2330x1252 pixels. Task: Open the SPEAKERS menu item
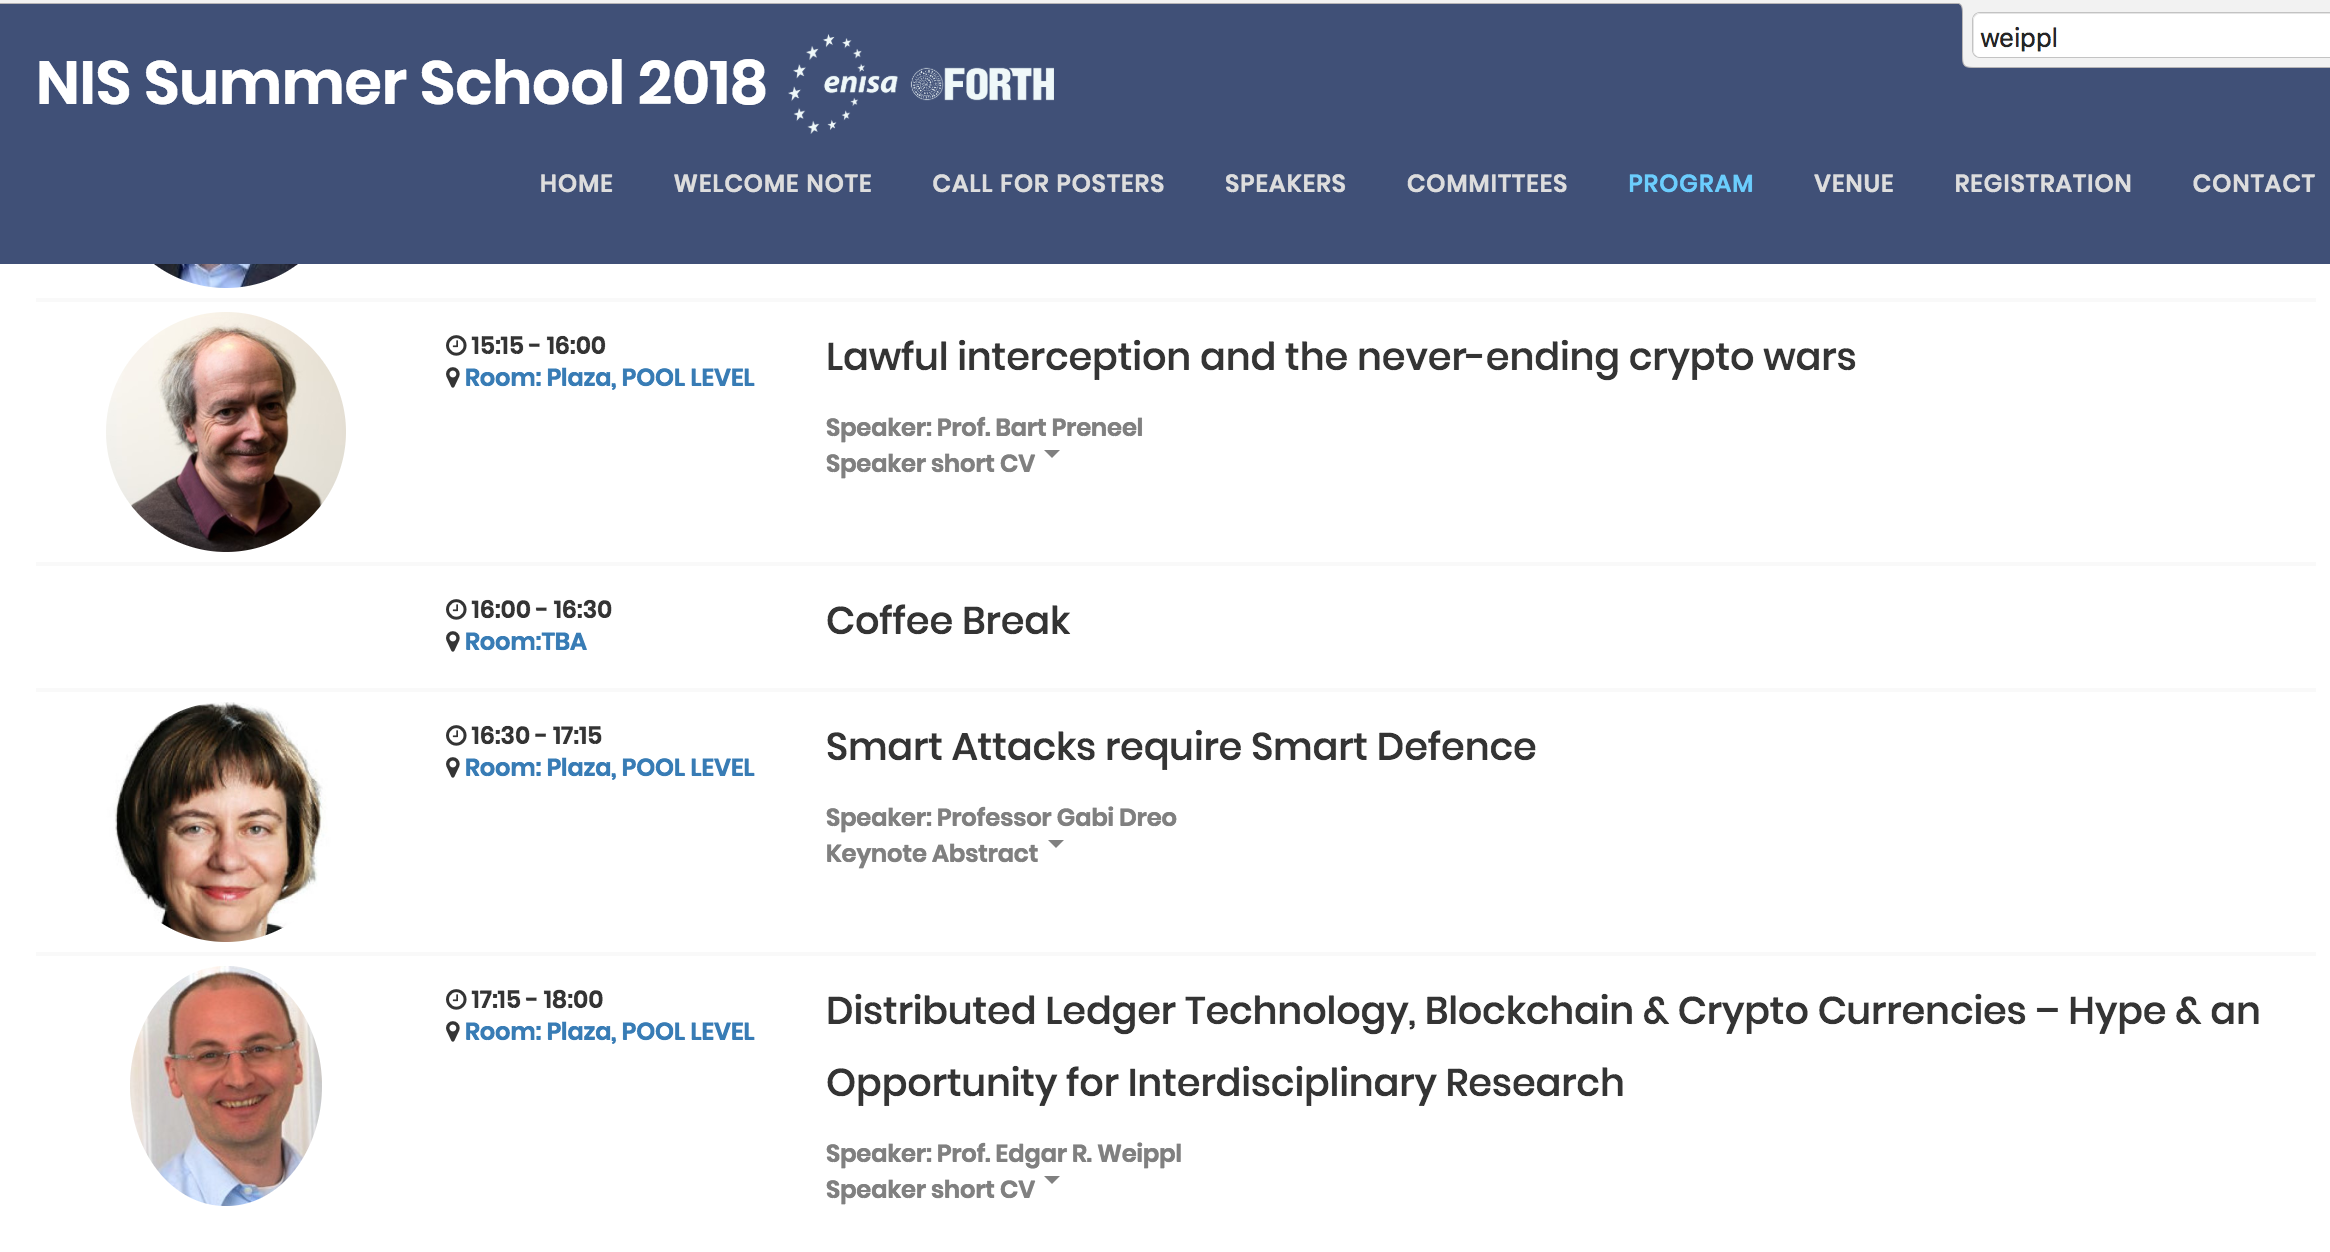[1285, 184]
